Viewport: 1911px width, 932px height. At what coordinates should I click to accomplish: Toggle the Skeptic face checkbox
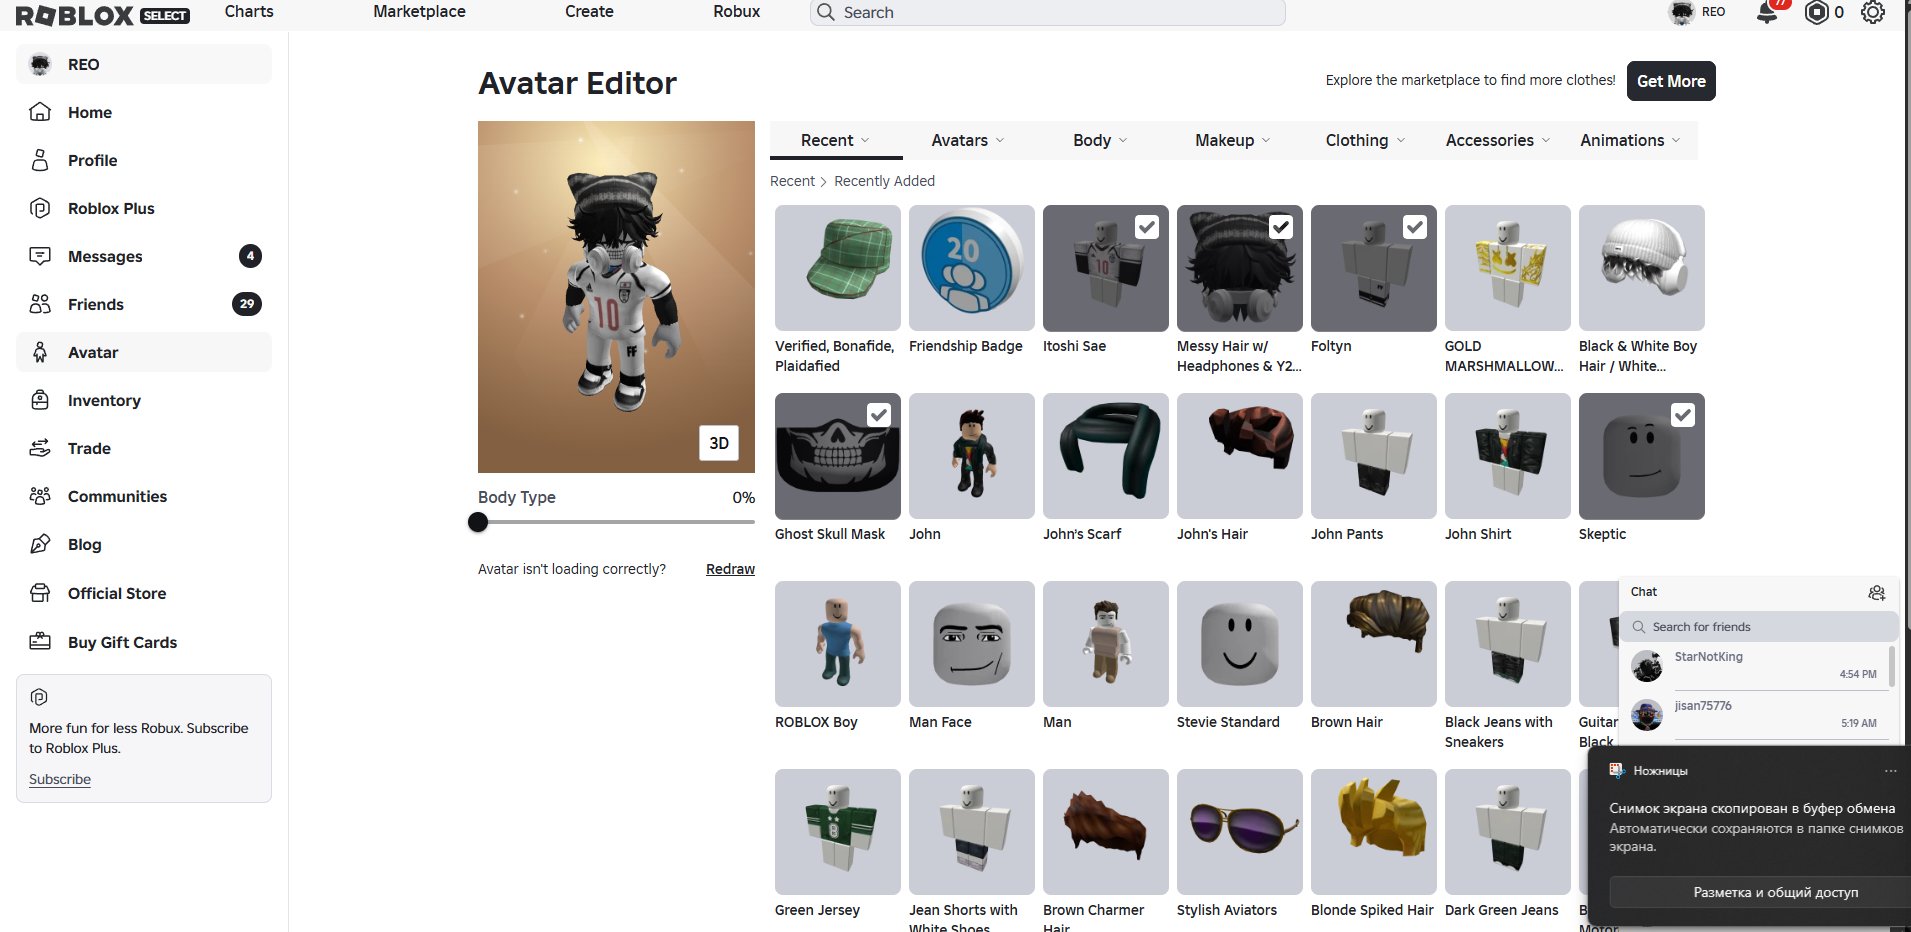pos(1683,415)
